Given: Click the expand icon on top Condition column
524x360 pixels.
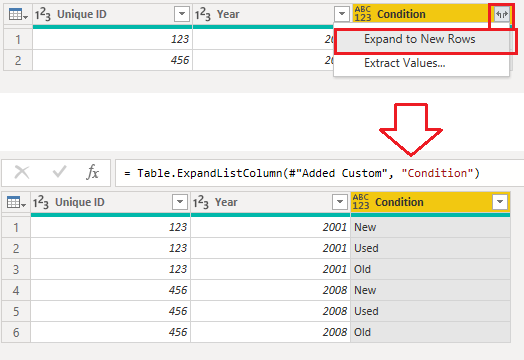Looking at the screenshot, I should coord(502,14).
